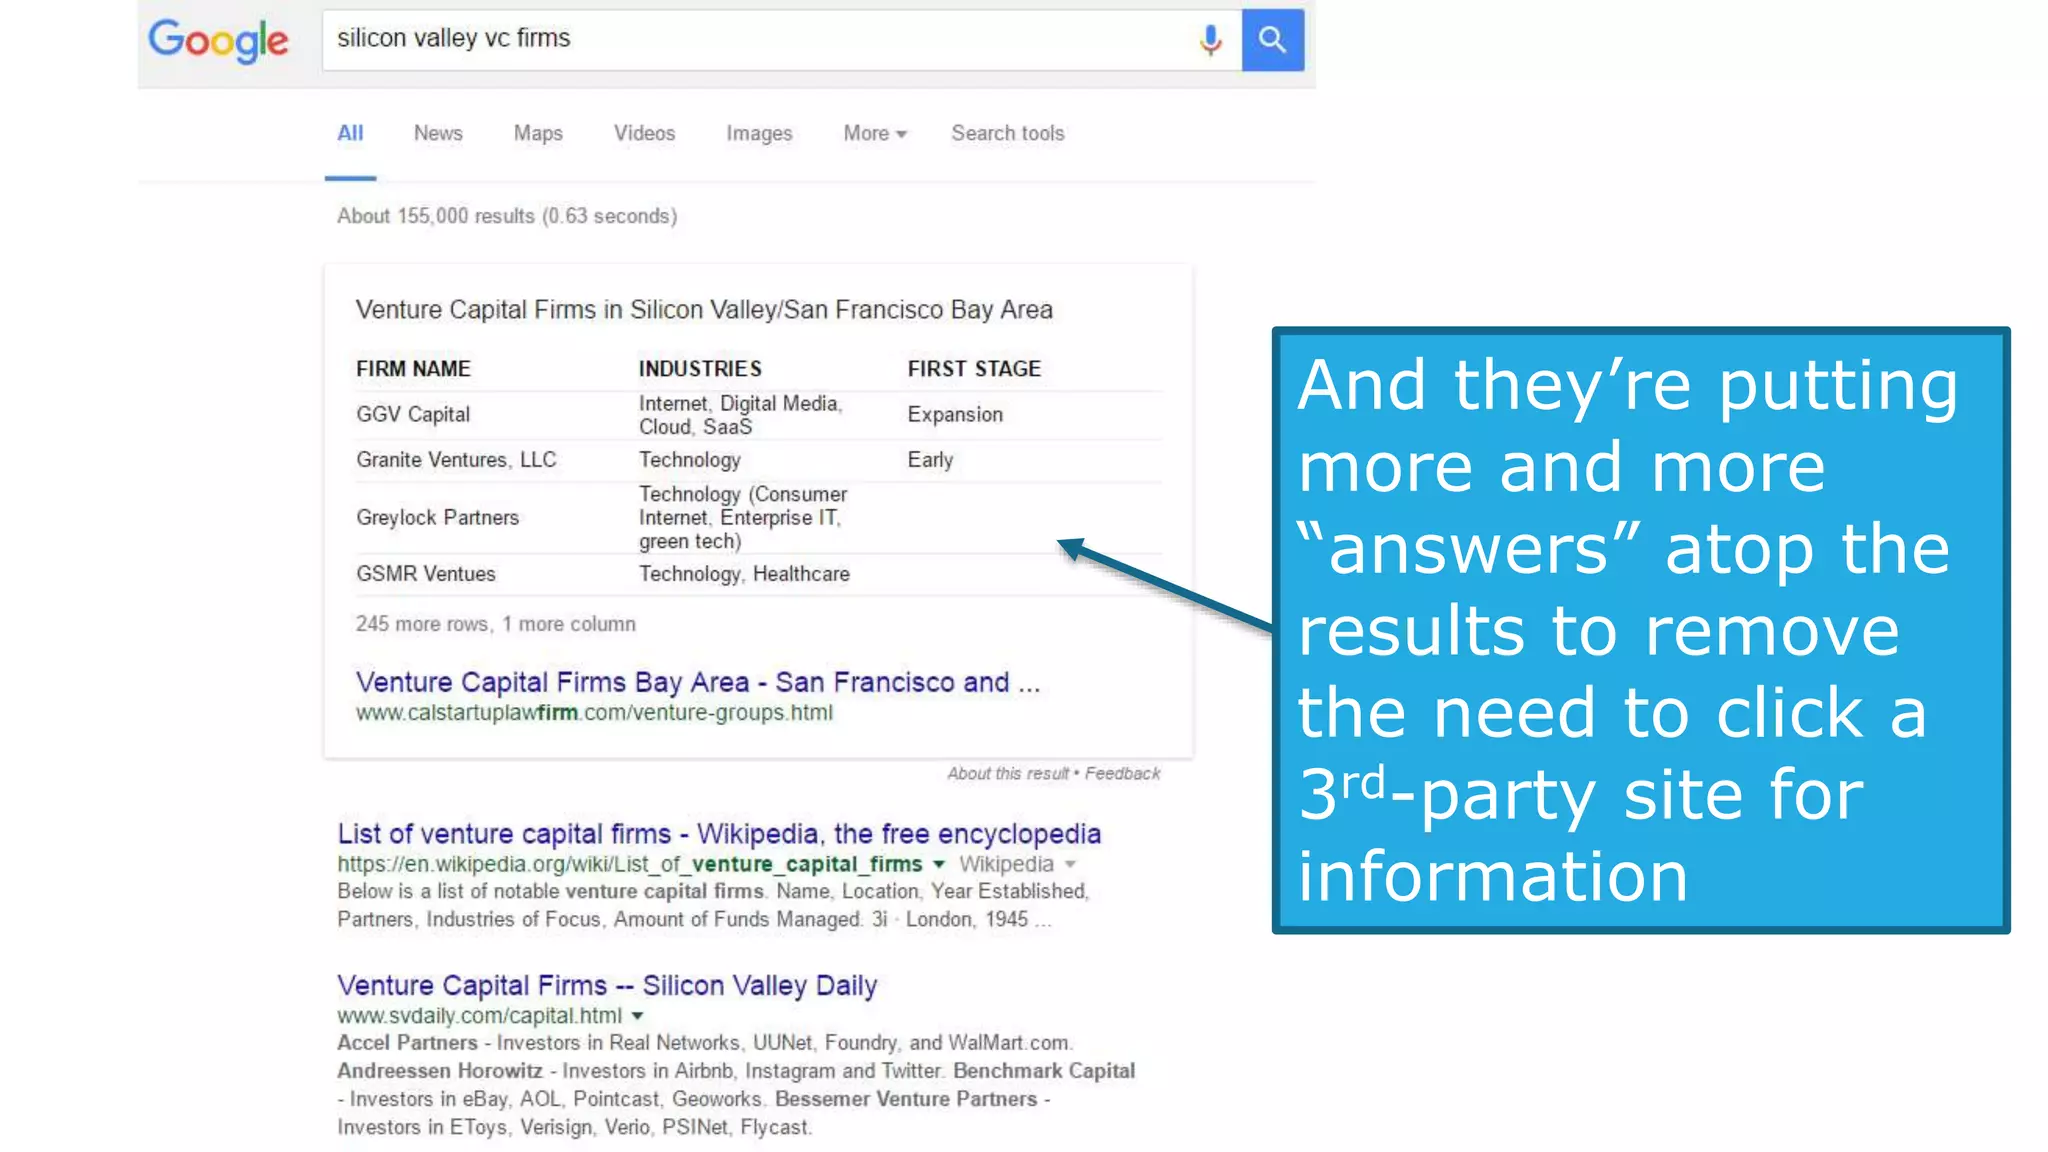Click the Expansion stage cell

click(955, 414)
